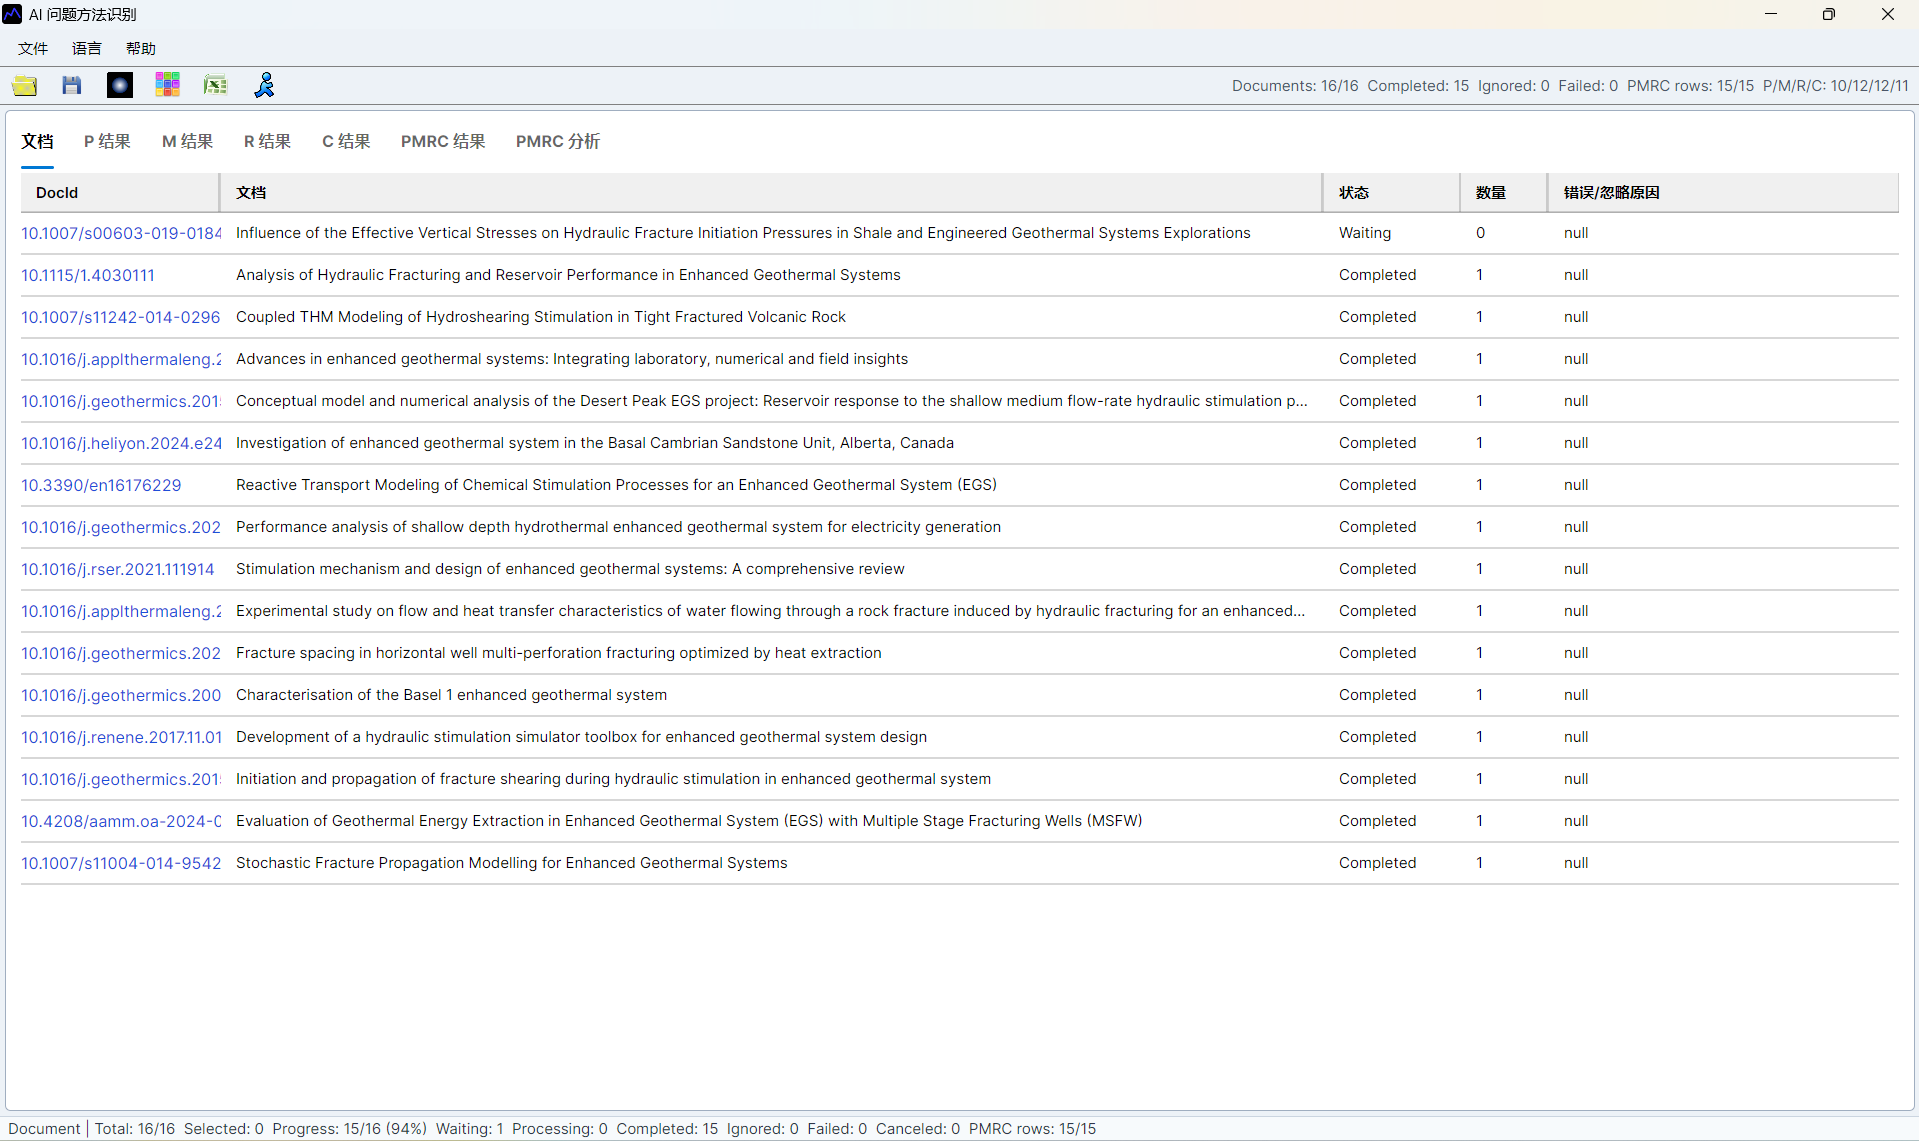This screenshot has width=1919, height=1141.
Task: Open the 语言 menu
Action: 87,48
